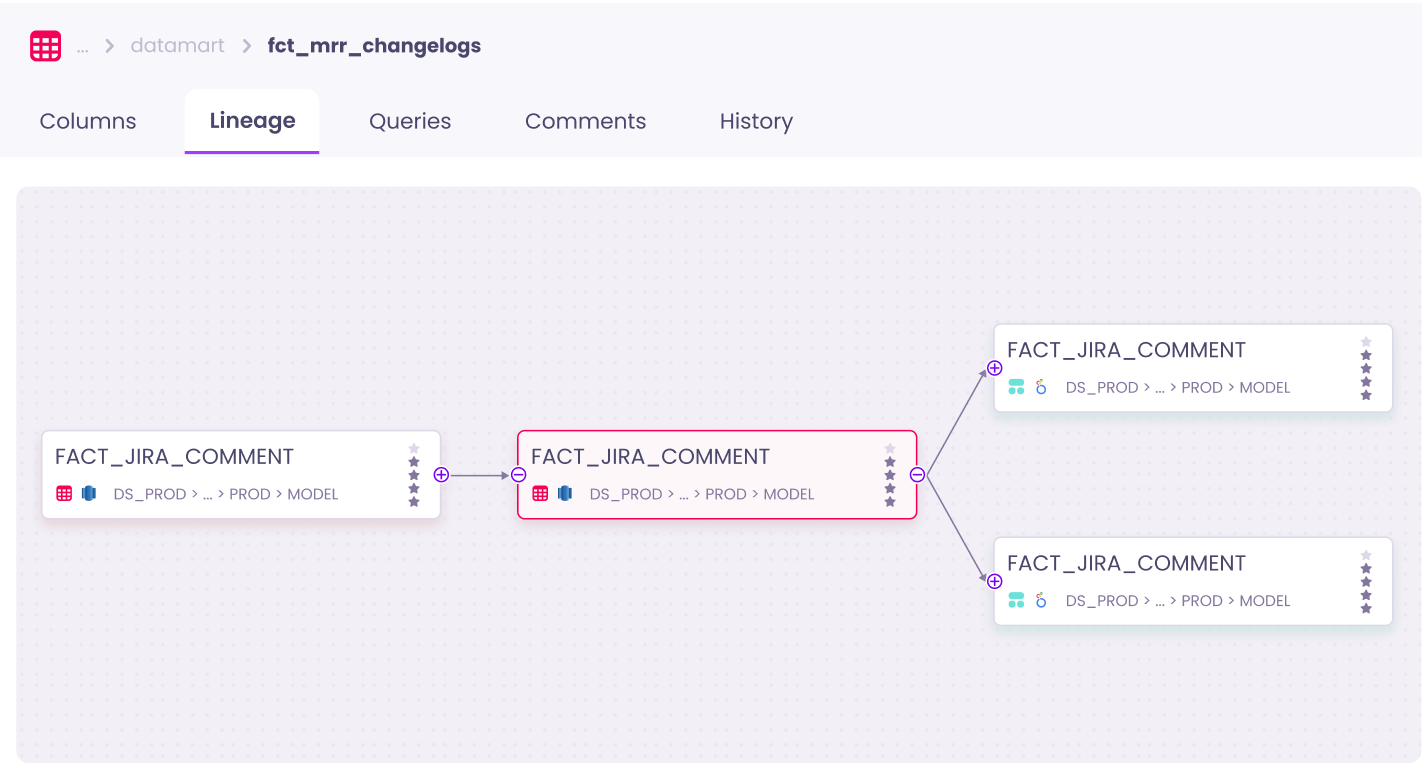Select the lower-right FACT_JIRA_COMMENT node title

(1126, 563)
